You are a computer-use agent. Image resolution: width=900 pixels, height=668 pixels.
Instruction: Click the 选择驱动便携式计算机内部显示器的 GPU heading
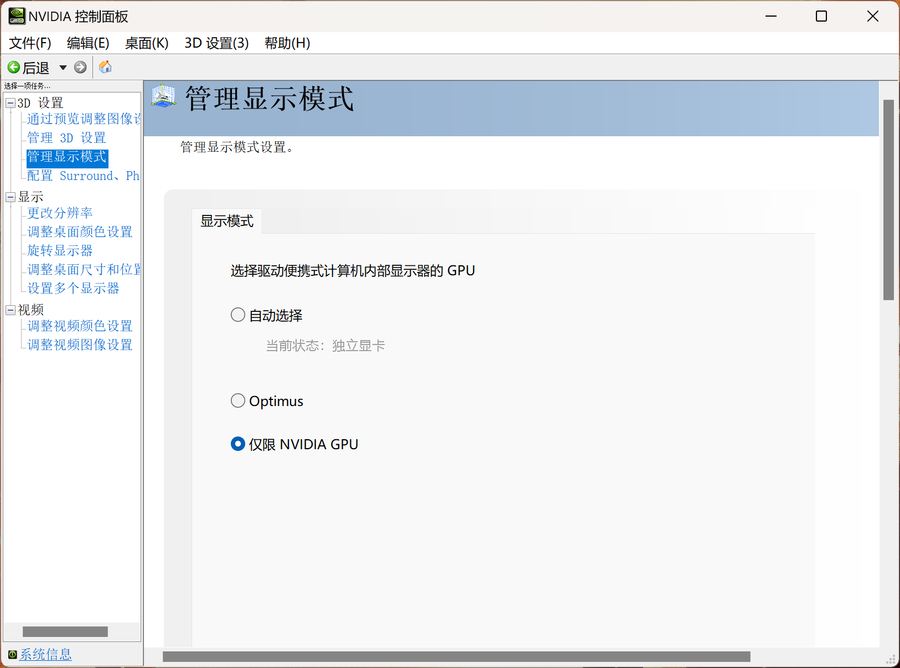352,271
